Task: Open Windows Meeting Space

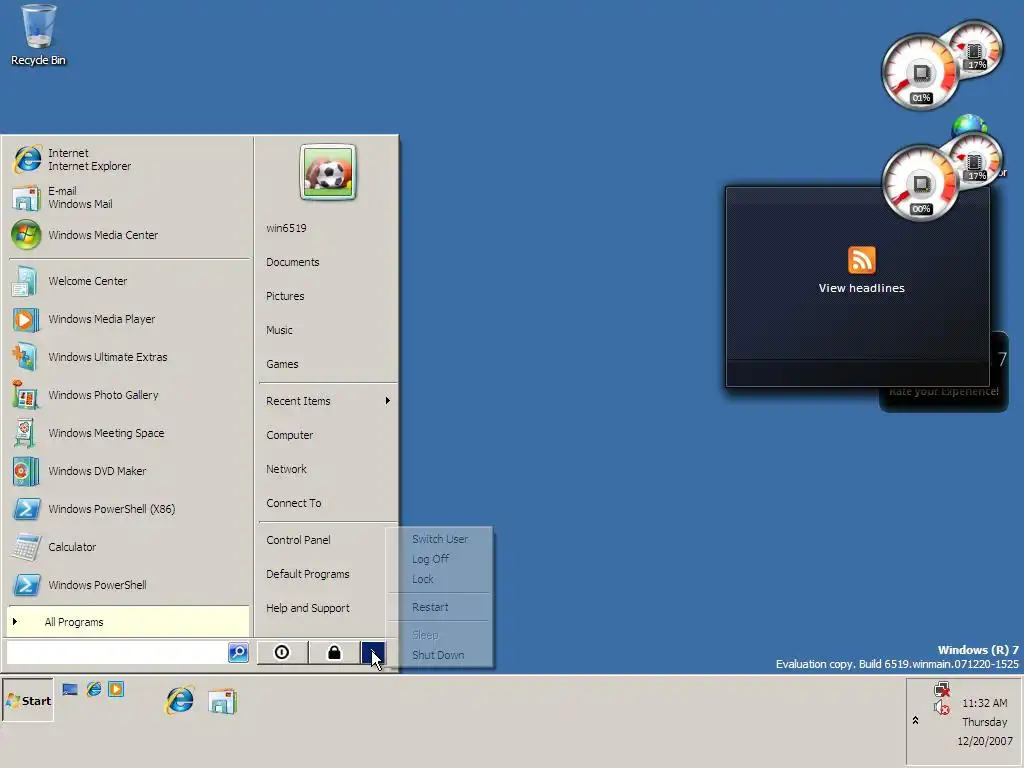Action: coord(128,432)
